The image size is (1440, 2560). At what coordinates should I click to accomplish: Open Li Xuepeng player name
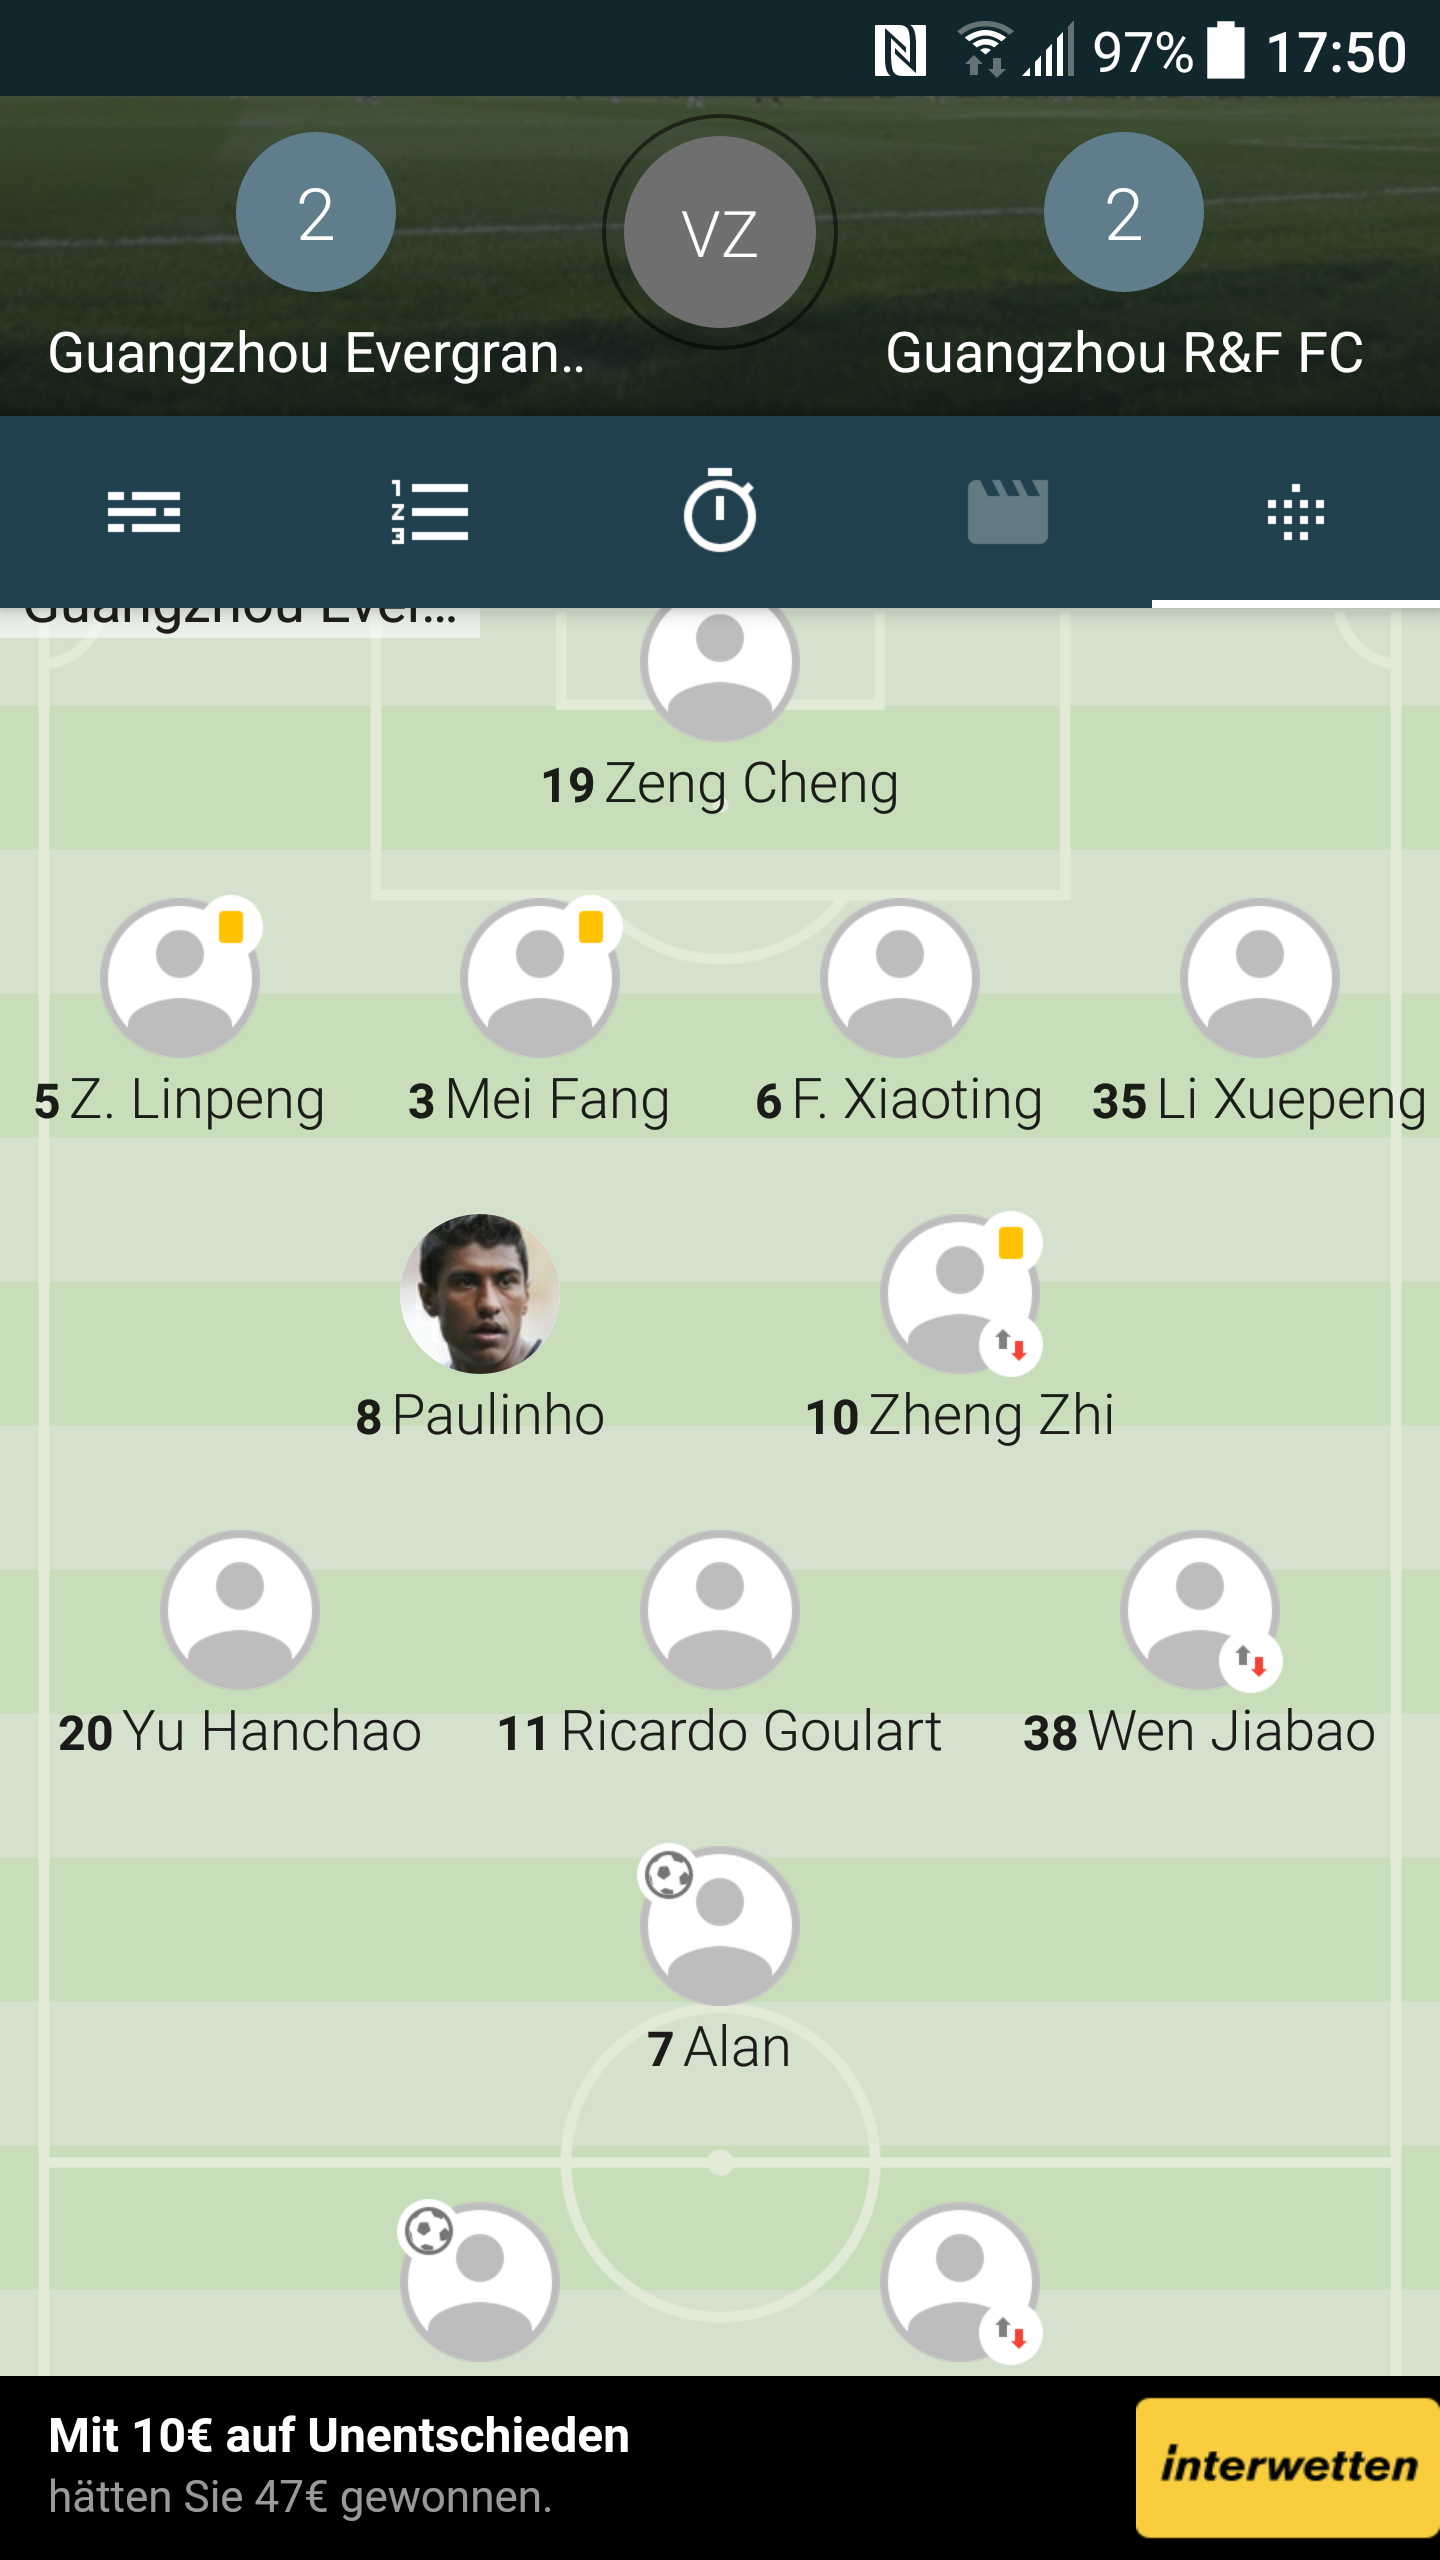pyautogui.click(x=1260, y=1100)
